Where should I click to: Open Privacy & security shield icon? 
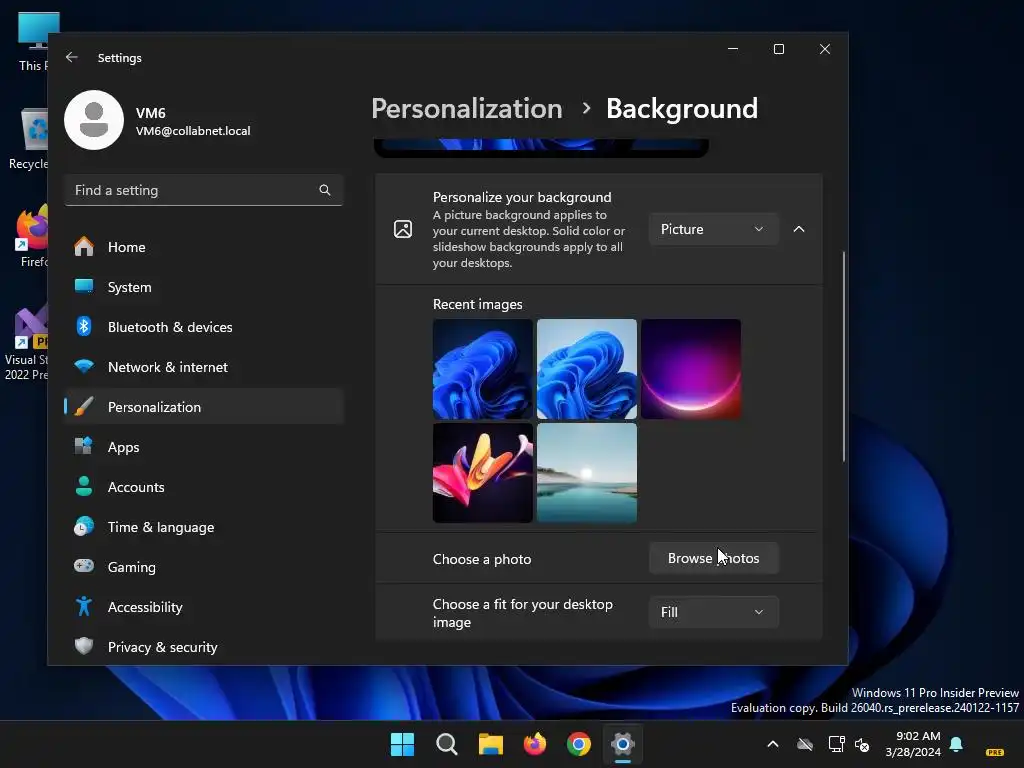pyautogui.click(x=84, y=647)
